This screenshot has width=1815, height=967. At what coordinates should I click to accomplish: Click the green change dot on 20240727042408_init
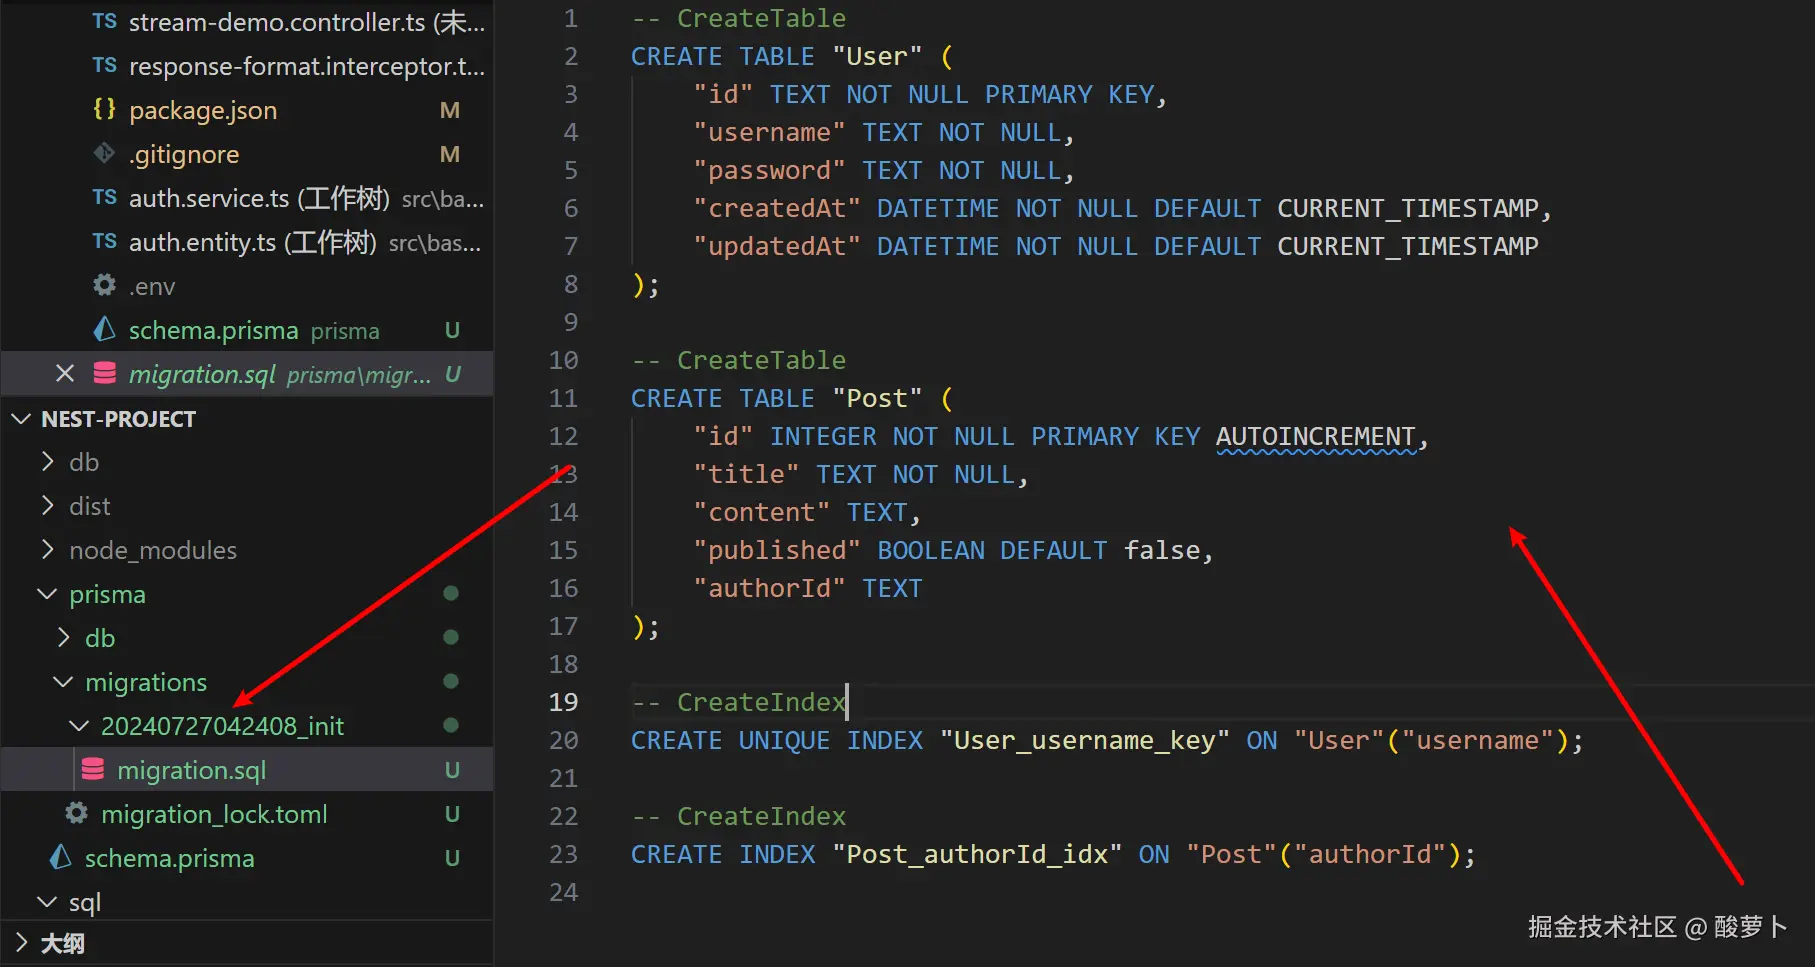(451, 725)
